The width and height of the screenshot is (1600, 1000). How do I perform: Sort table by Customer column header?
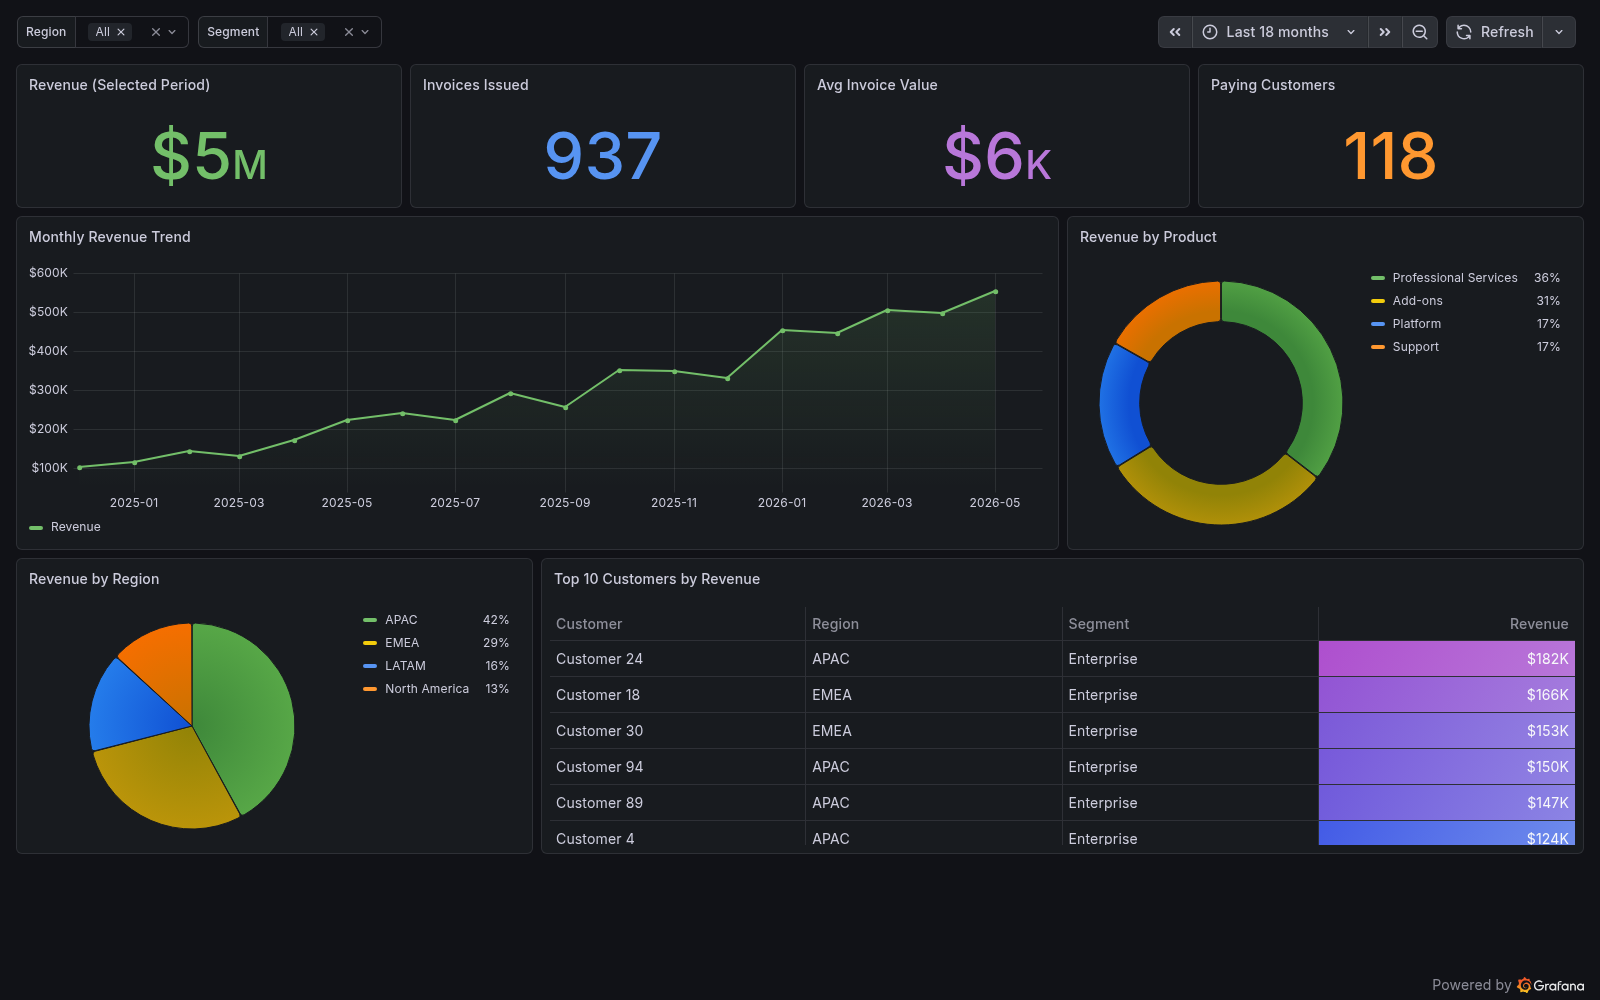coord(589,624)
